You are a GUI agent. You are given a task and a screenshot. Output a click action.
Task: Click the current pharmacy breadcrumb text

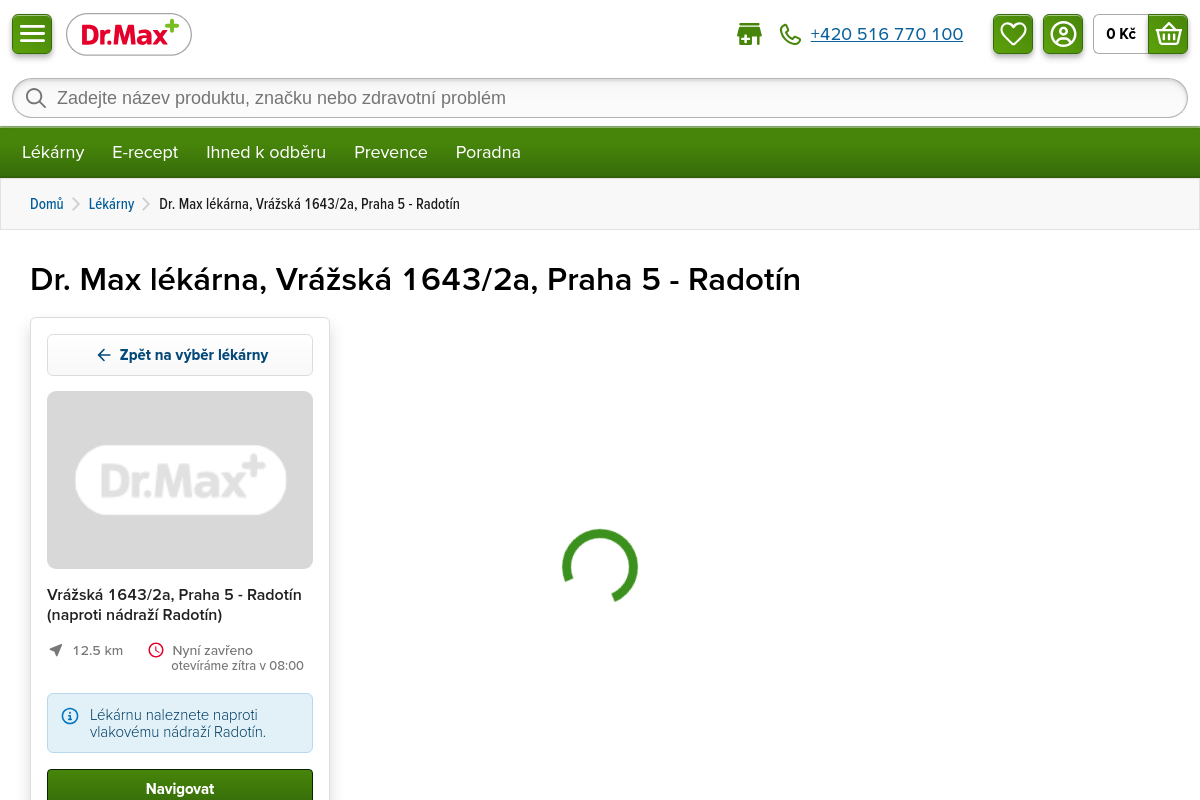point(309,204)
